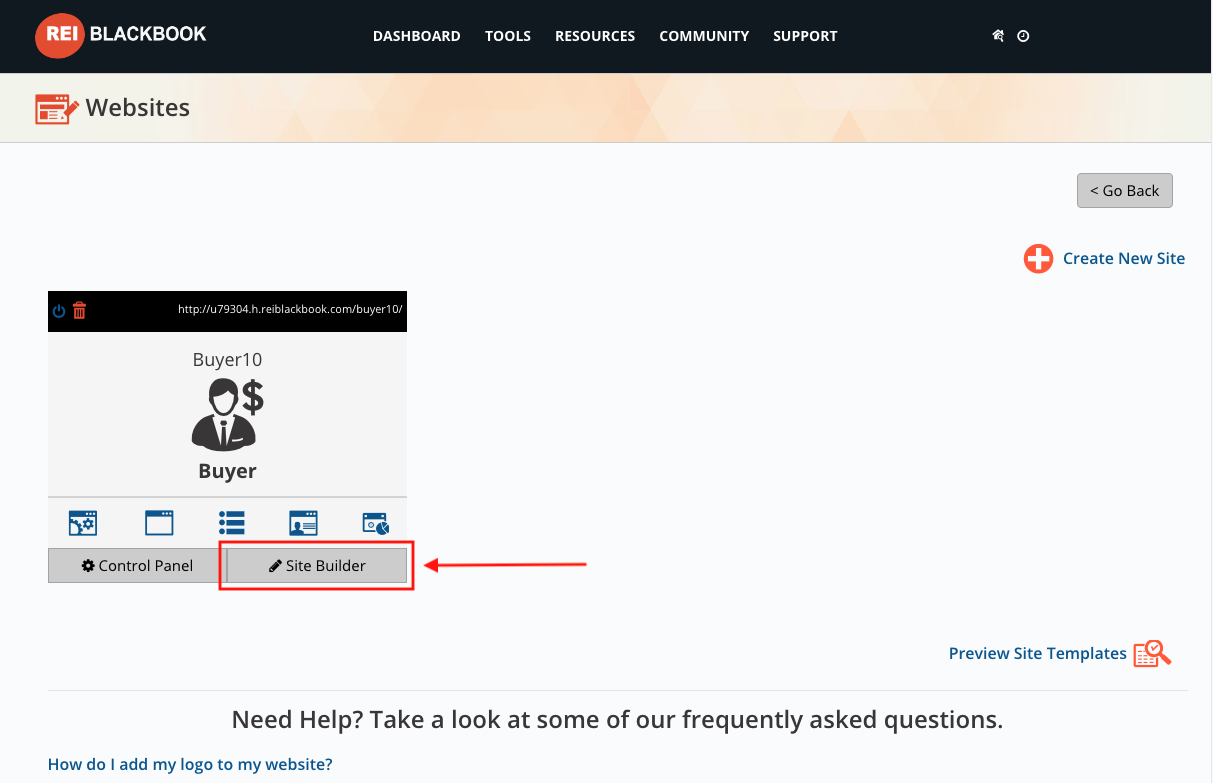Click the window with pie chart icon
Screen dimensions: 1213x783
point(376,523)
